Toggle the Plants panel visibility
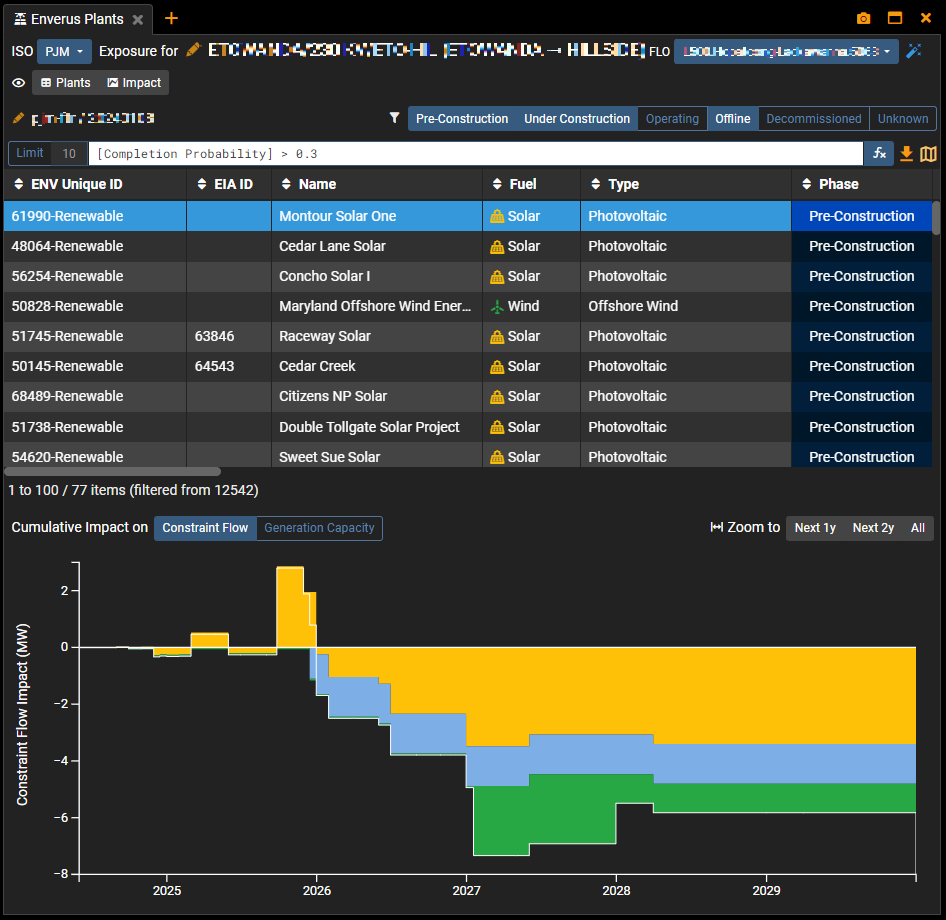The height and width of the screenshot is (920, 946). 65,83
